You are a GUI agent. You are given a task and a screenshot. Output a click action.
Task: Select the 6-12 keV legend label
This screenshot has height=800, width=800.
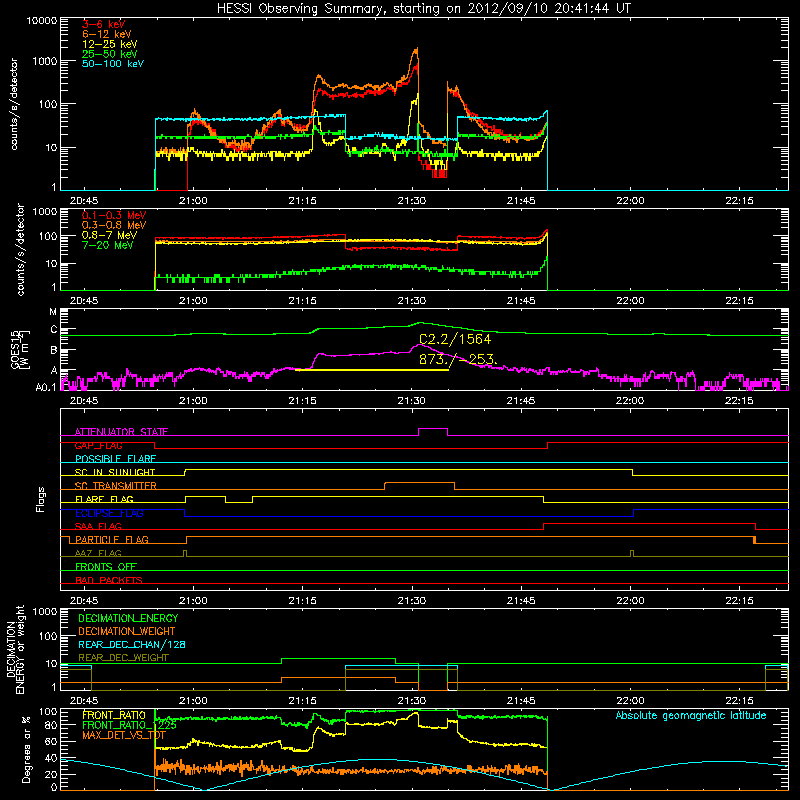107,34
